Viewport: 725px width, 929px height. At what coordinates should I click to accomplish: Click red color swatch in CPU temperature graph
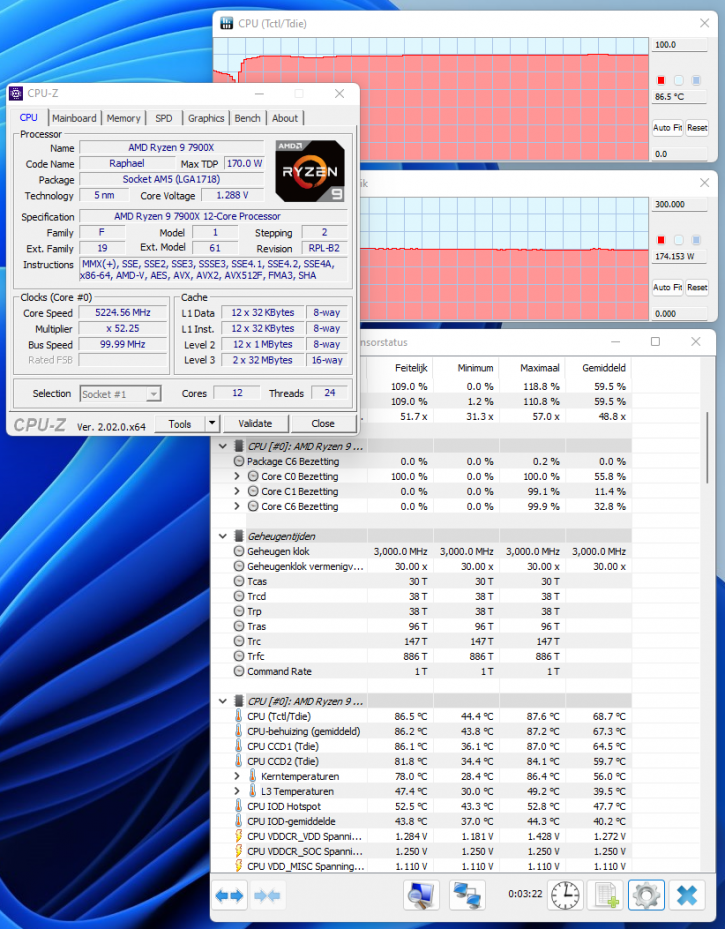click(662, 80)
